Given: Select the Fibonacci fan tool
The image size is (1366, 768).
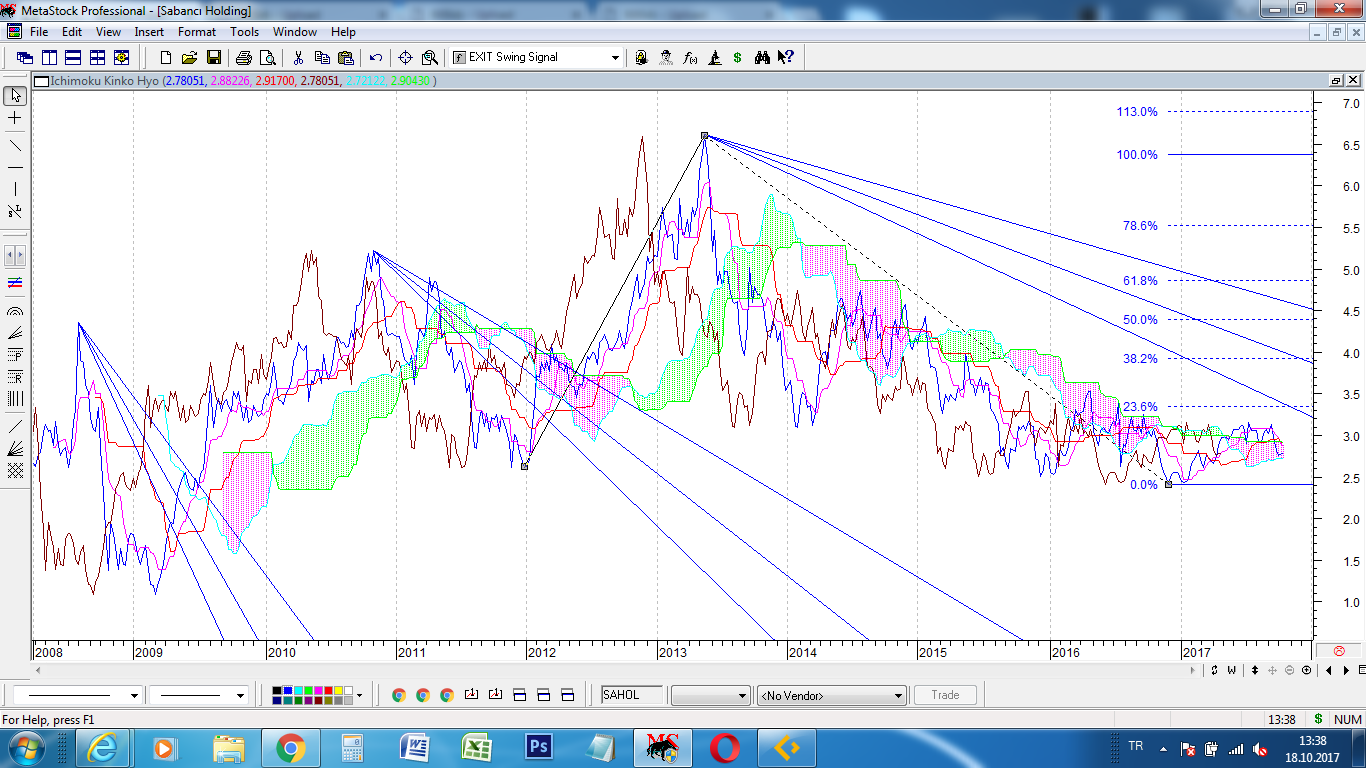Looking at the screenshot, I should pos(16,333).
